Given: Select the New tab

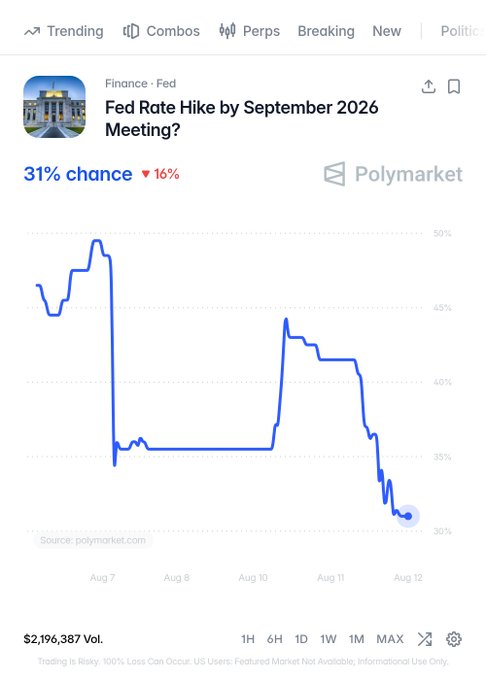Looking at the screenshot, I should (387, 31).
